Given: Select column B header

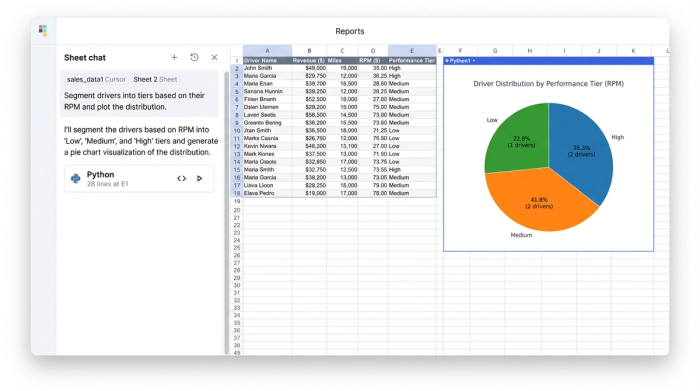Looking at the screenshot, I should (309, 50).
